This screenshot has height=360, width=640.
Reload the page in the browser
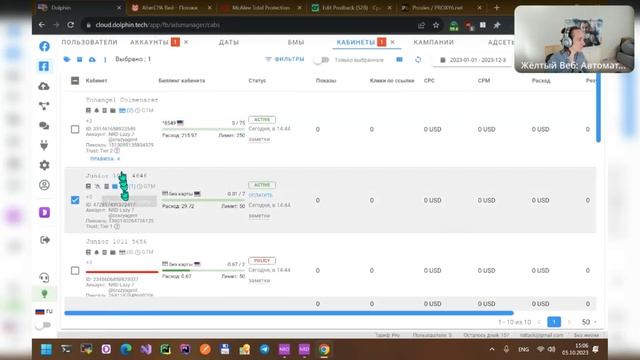coord(71,25)
